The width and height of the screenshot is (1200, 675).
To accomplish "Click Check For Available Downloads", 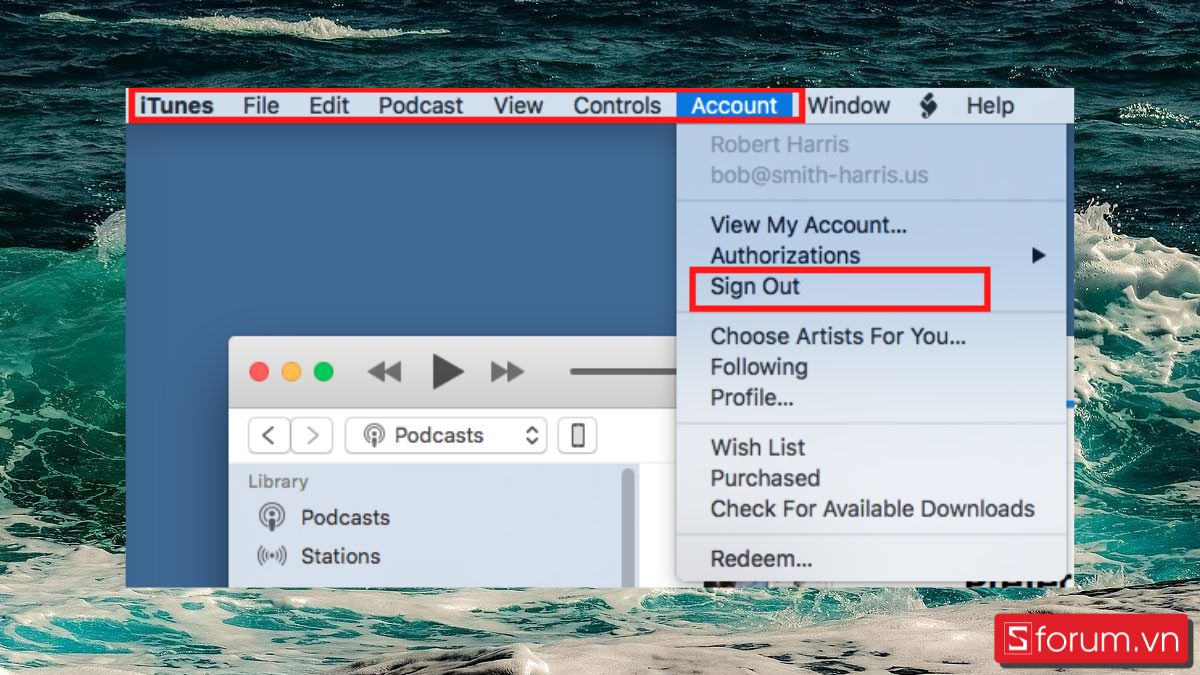I will point(872,509).
